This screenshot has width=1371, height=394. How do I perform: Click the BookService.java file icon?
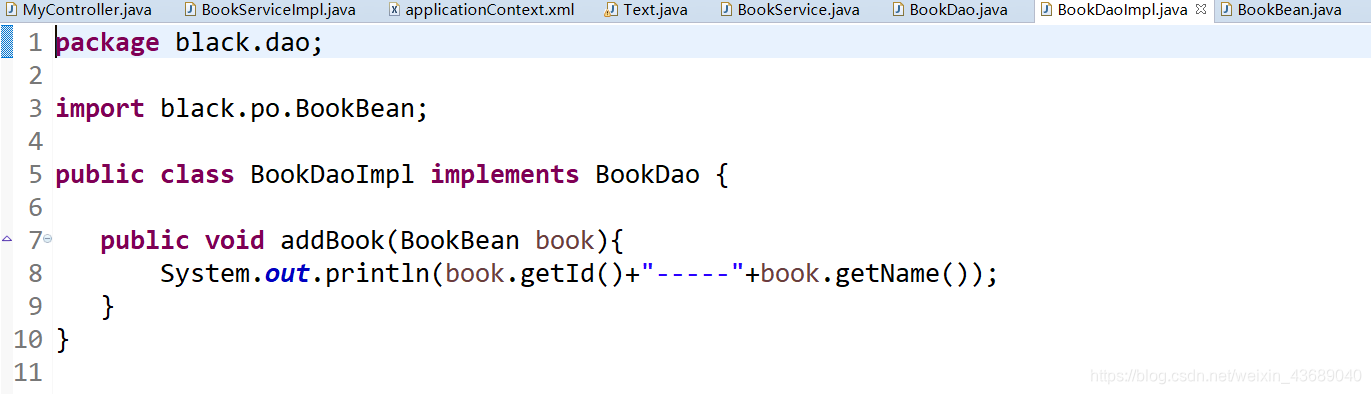727,10
